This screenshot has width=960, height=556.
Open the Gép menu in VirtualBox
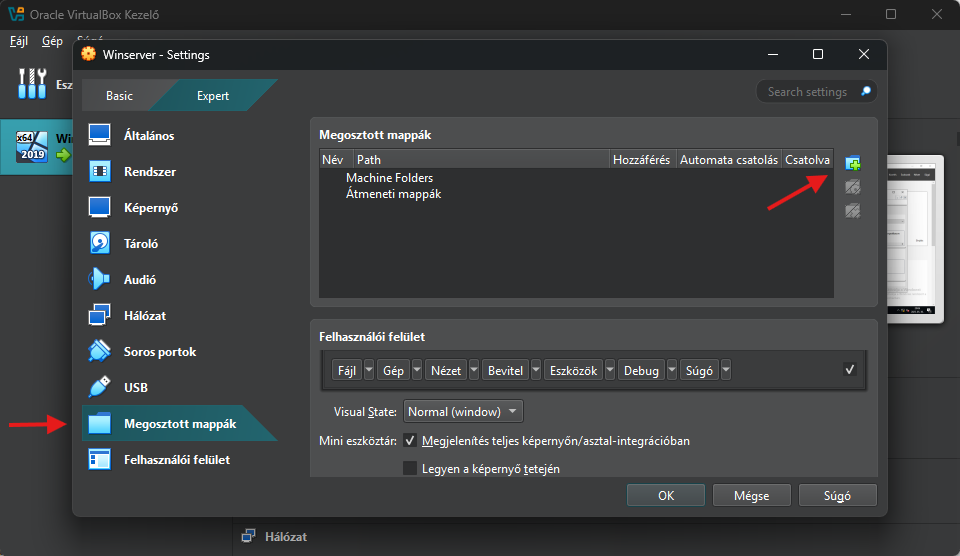coord(52,41)
